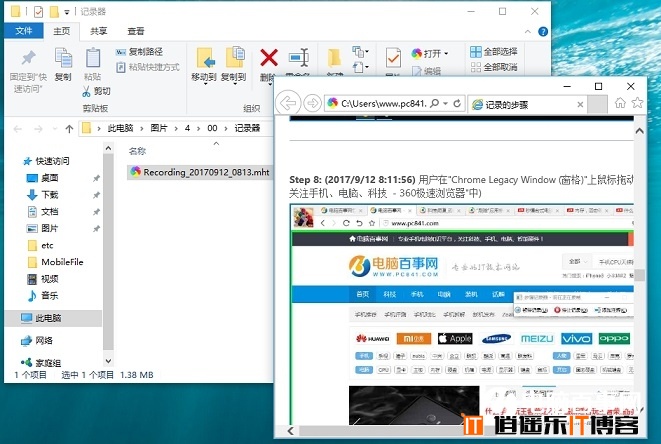Screen dimensions: 661x444
Task: Open the MobileFile folder in navigation pane
Action: [55, 262]
